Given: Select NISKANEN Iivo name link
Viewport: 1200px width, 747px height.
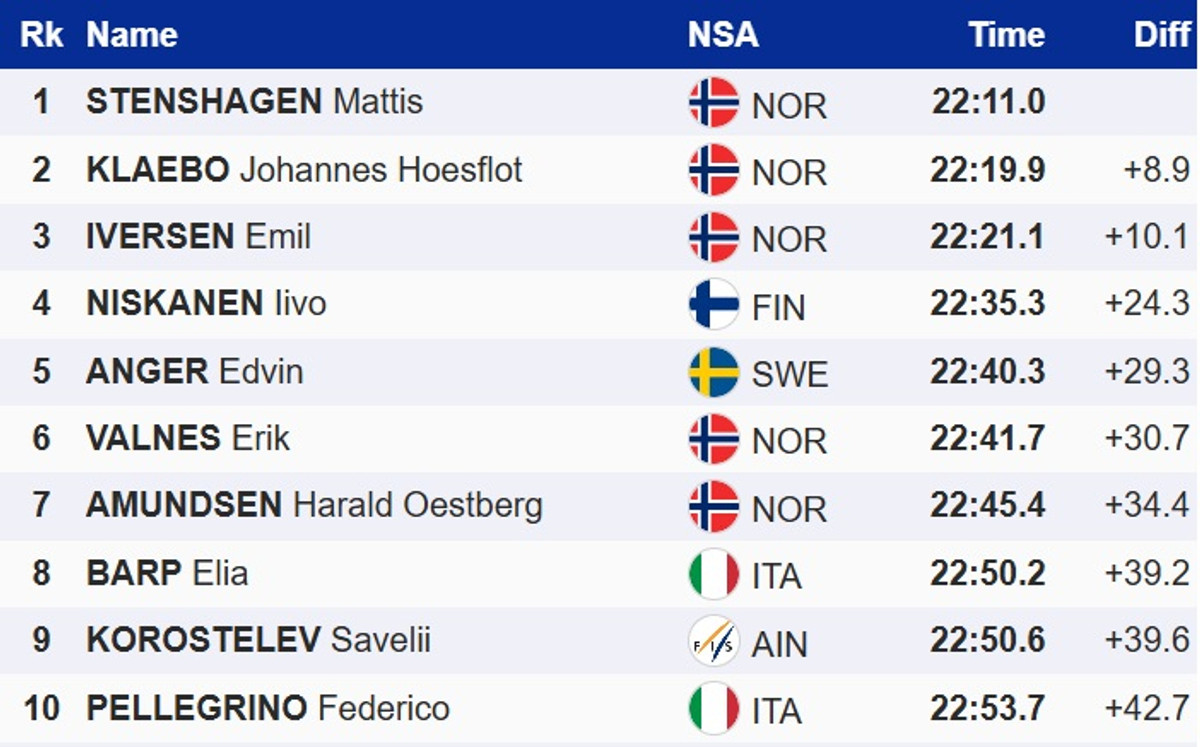Looking at the screenshot, I should [x=206, y=304].
